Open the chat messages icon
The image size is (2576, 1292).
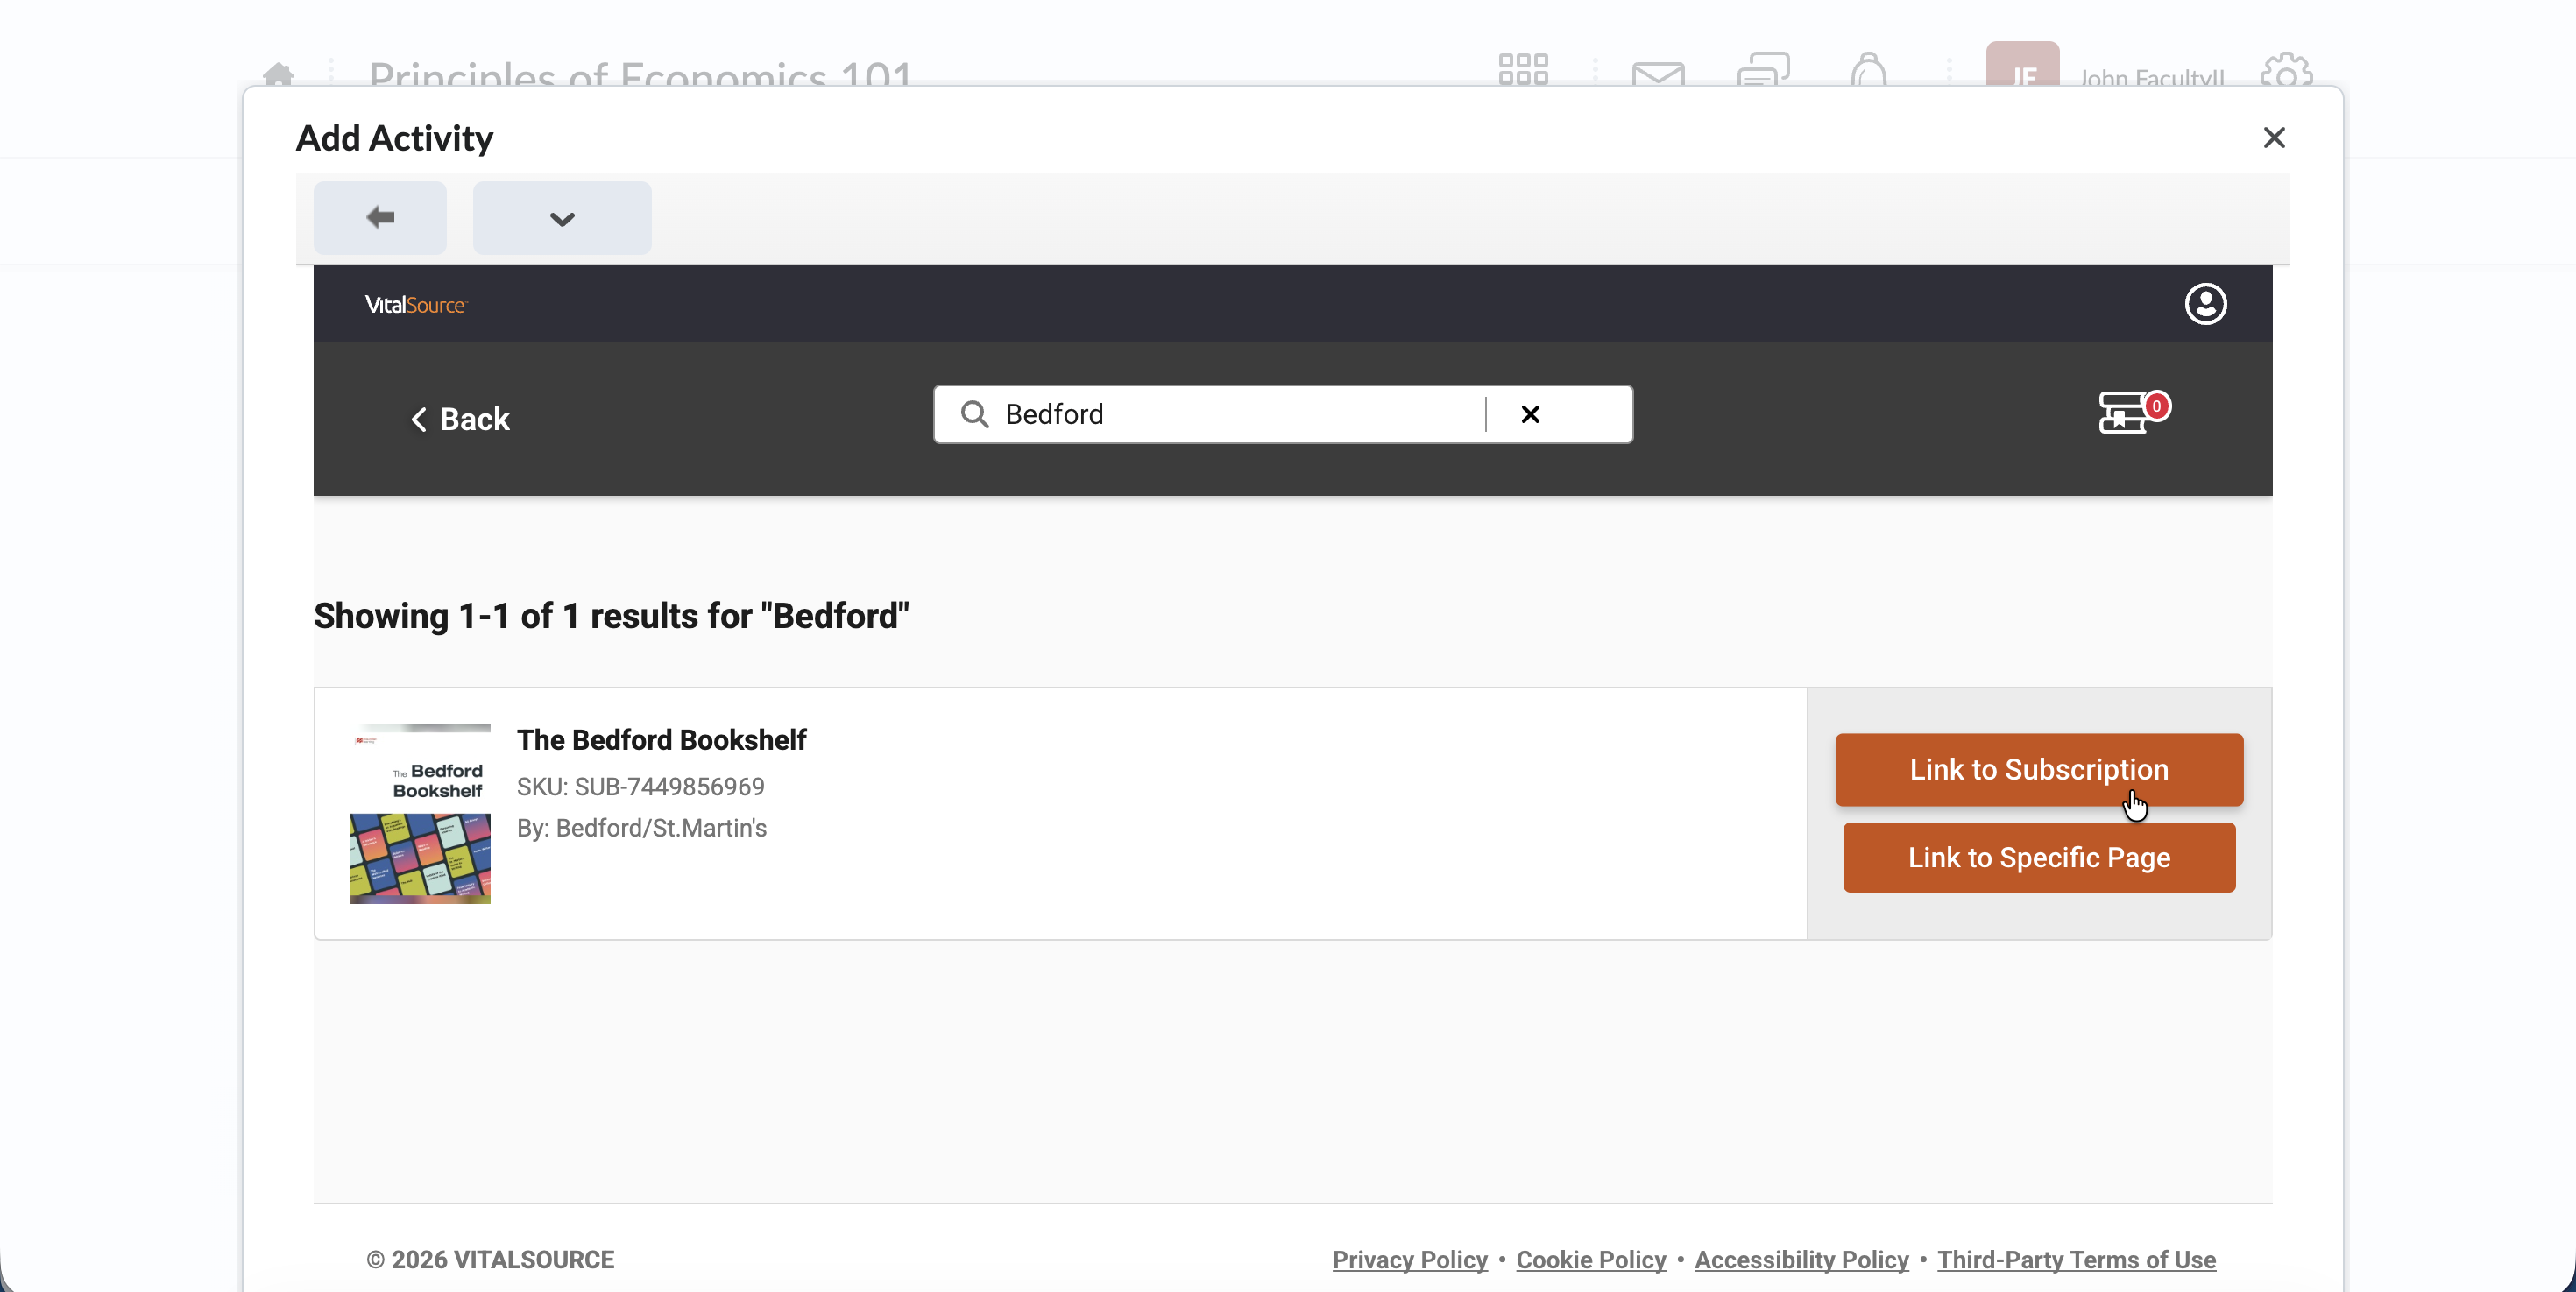[1763, 70]
